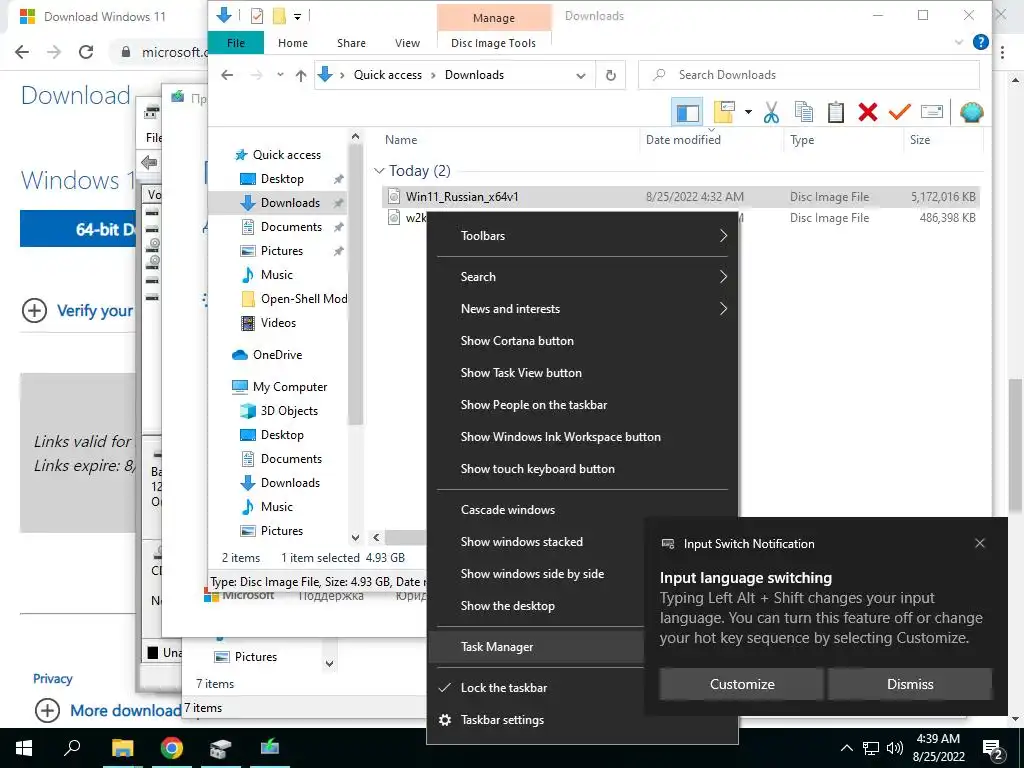Reload the Chrome page
Screen dimensions: 1024x768
[x=86, y=52]
